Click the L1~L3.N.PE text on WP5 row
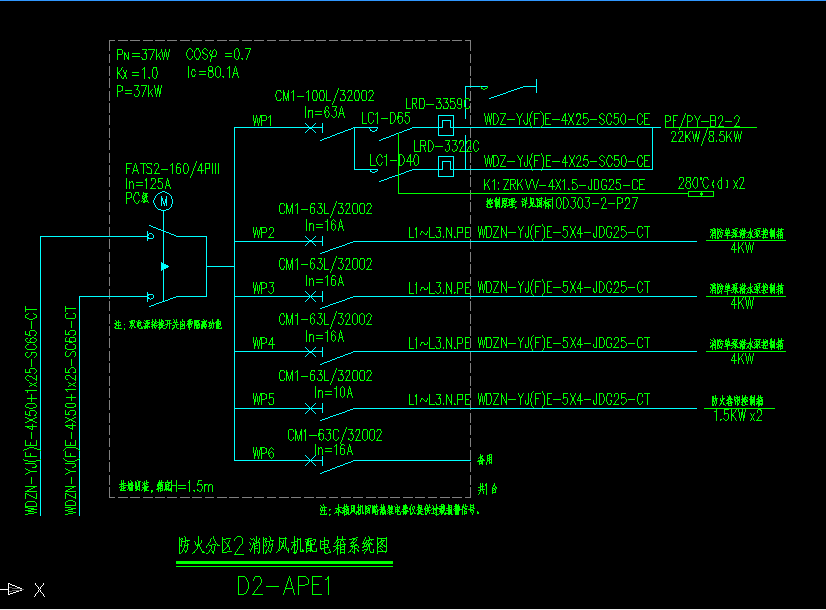This screenshot has height=610, width=826. click(439, 399)
